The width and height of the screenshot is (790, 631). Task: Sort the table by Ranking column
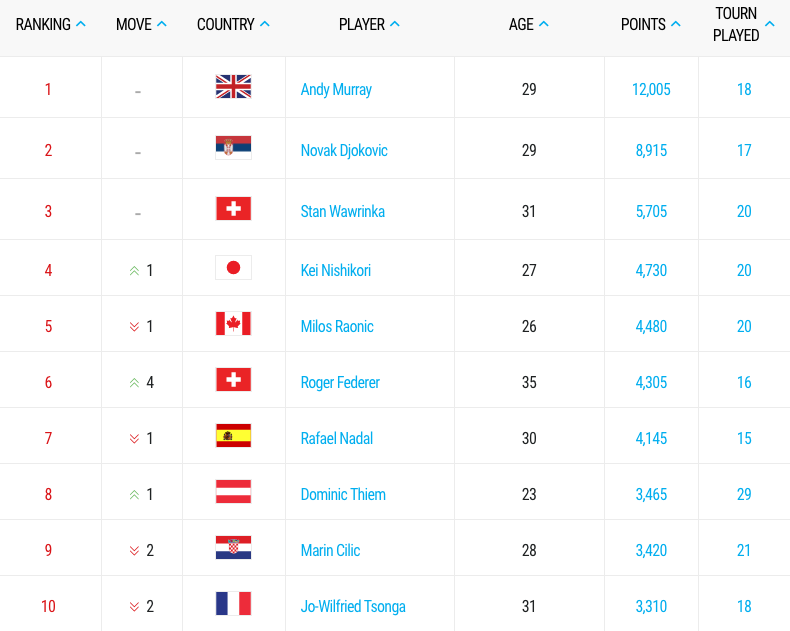[50, 24]
